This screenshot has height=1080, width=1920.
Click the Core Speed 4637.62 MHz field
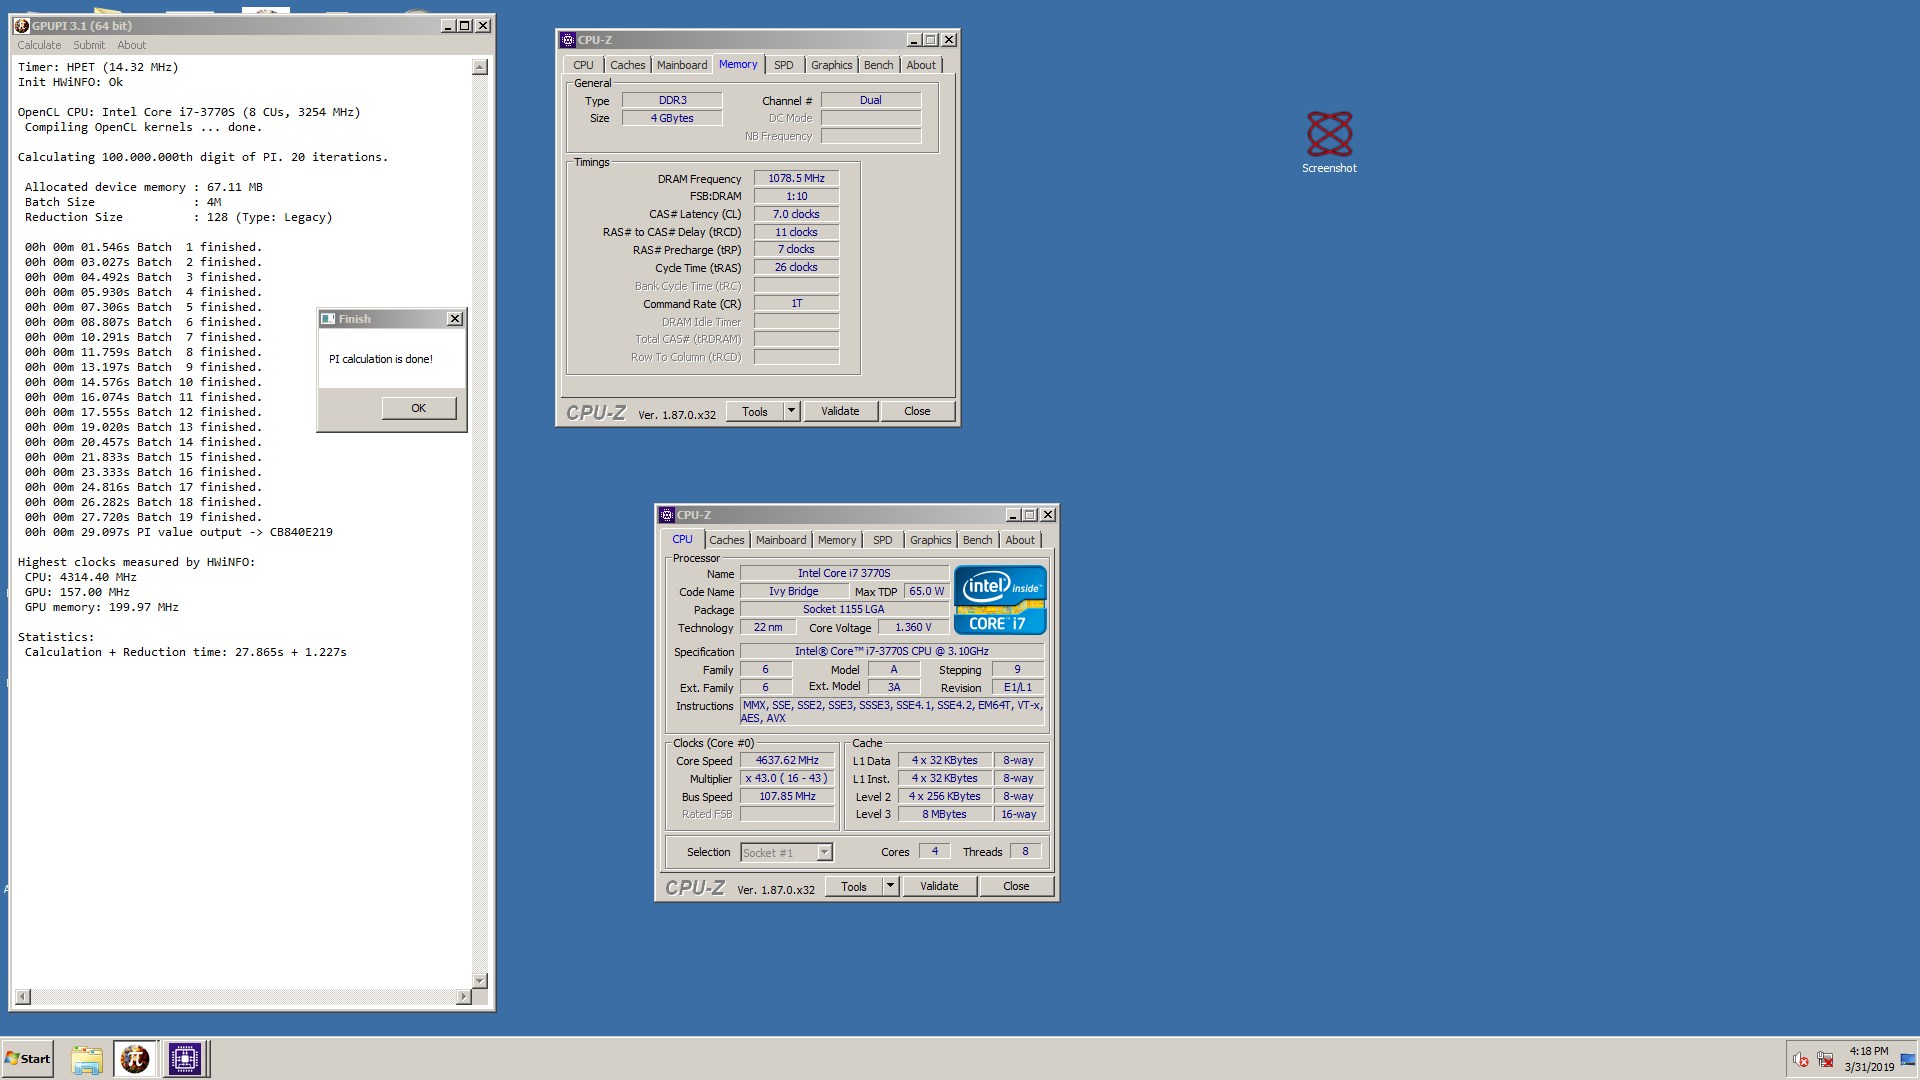[x=787, y=760]
